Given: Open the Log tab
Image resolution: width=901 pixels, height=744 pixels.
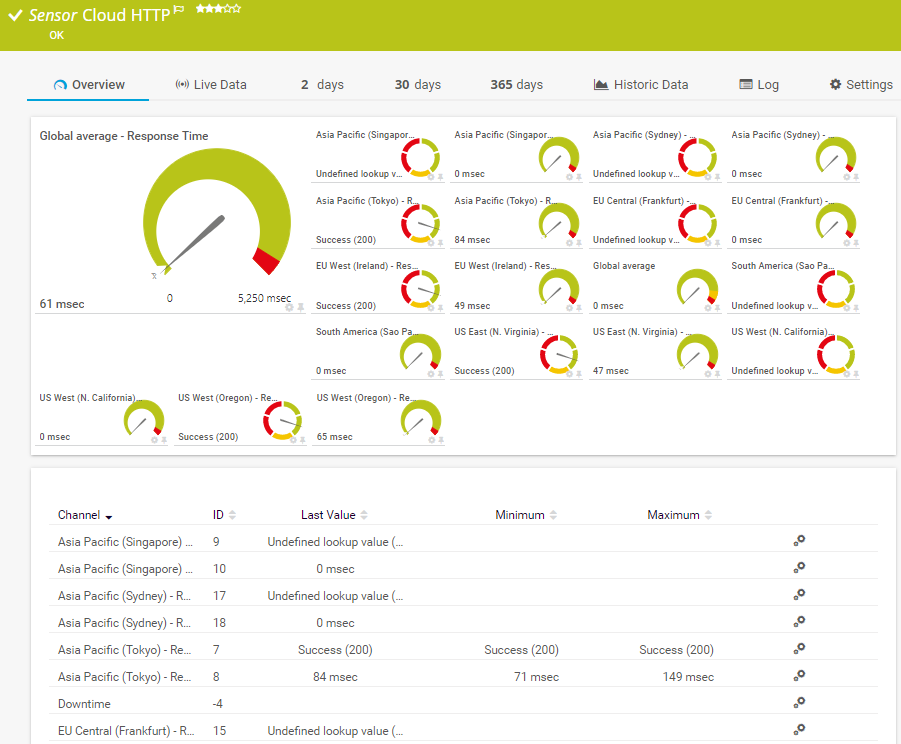Looking at the screenshot, I should [x=758, y=85].
